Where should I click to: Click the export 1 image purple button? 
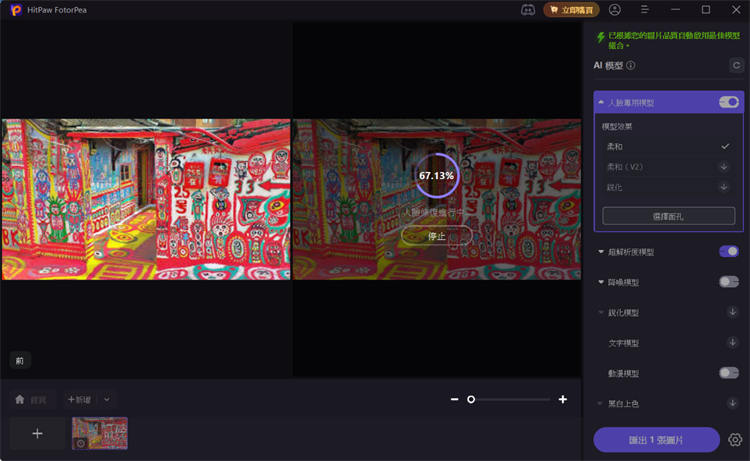[x=656, y=439]
